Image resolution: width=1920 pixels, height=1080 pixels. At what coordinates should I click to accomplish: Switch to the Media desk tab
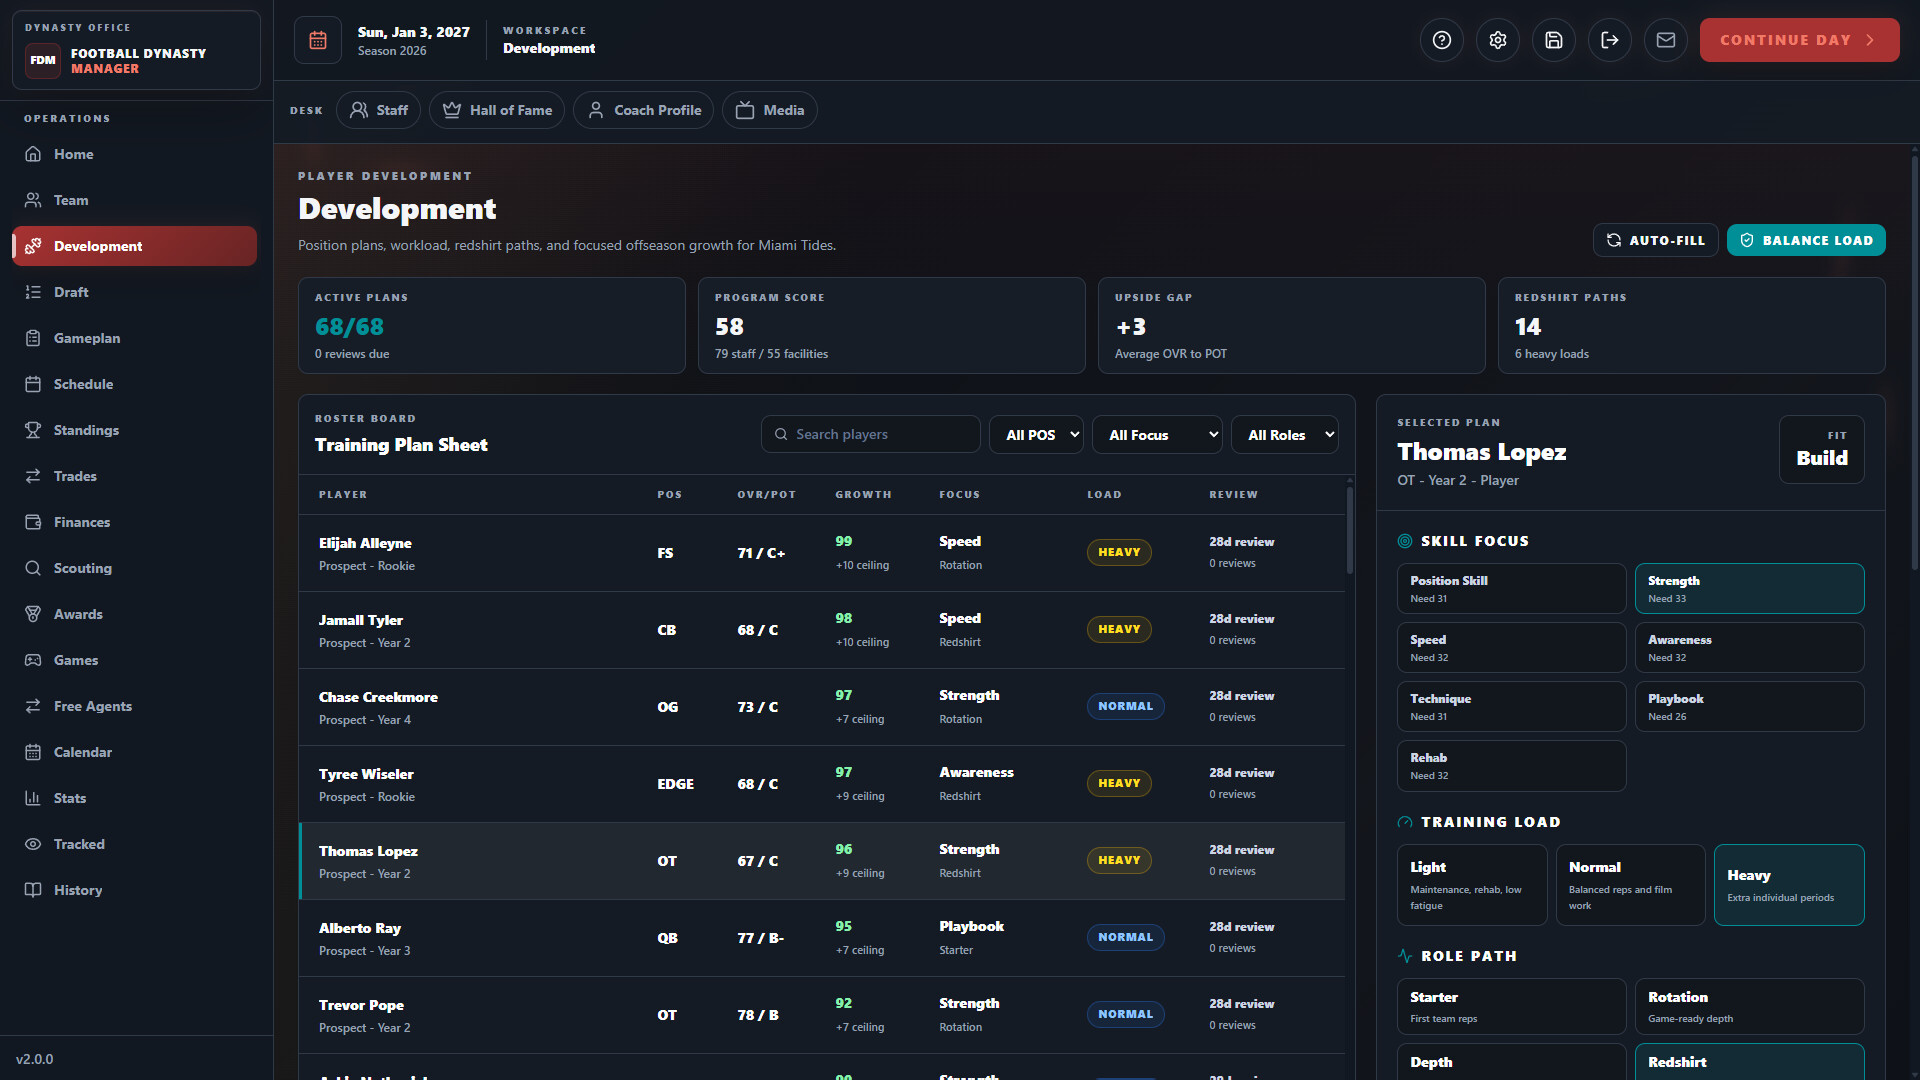pyautogui.click(x=770, y=110)
